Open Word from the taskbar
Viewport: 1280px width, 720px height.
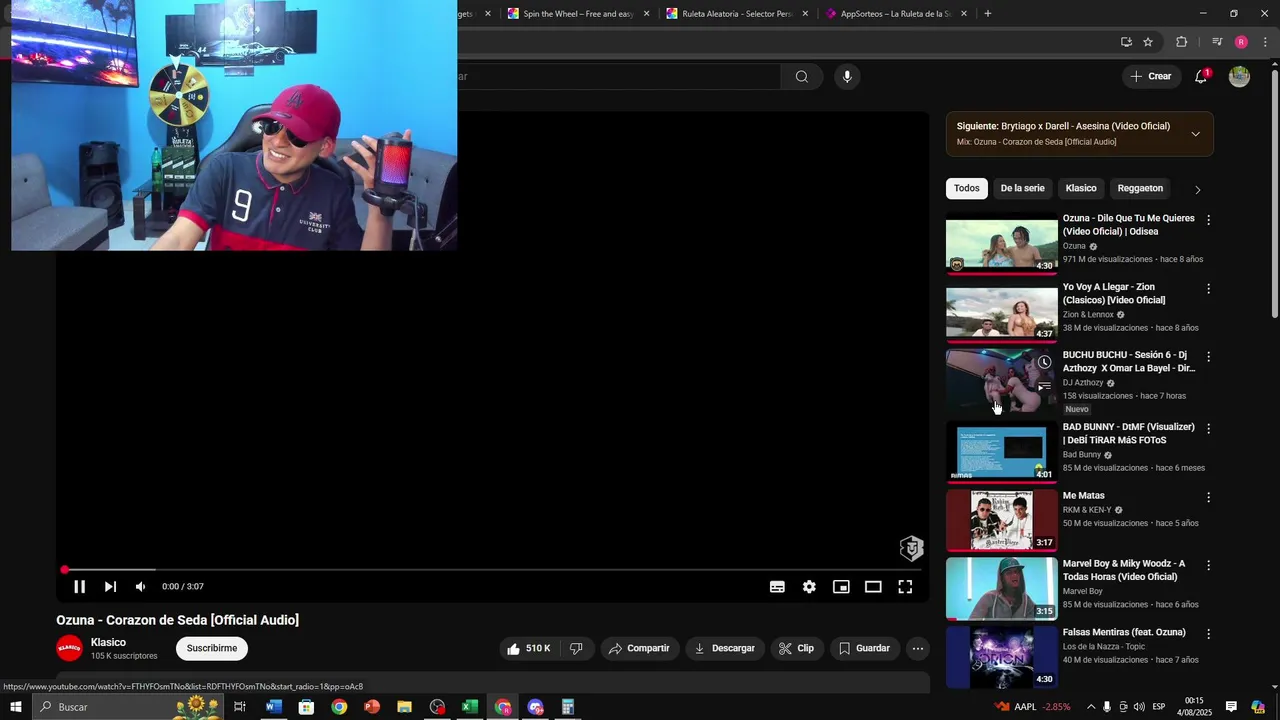[273, 707]
